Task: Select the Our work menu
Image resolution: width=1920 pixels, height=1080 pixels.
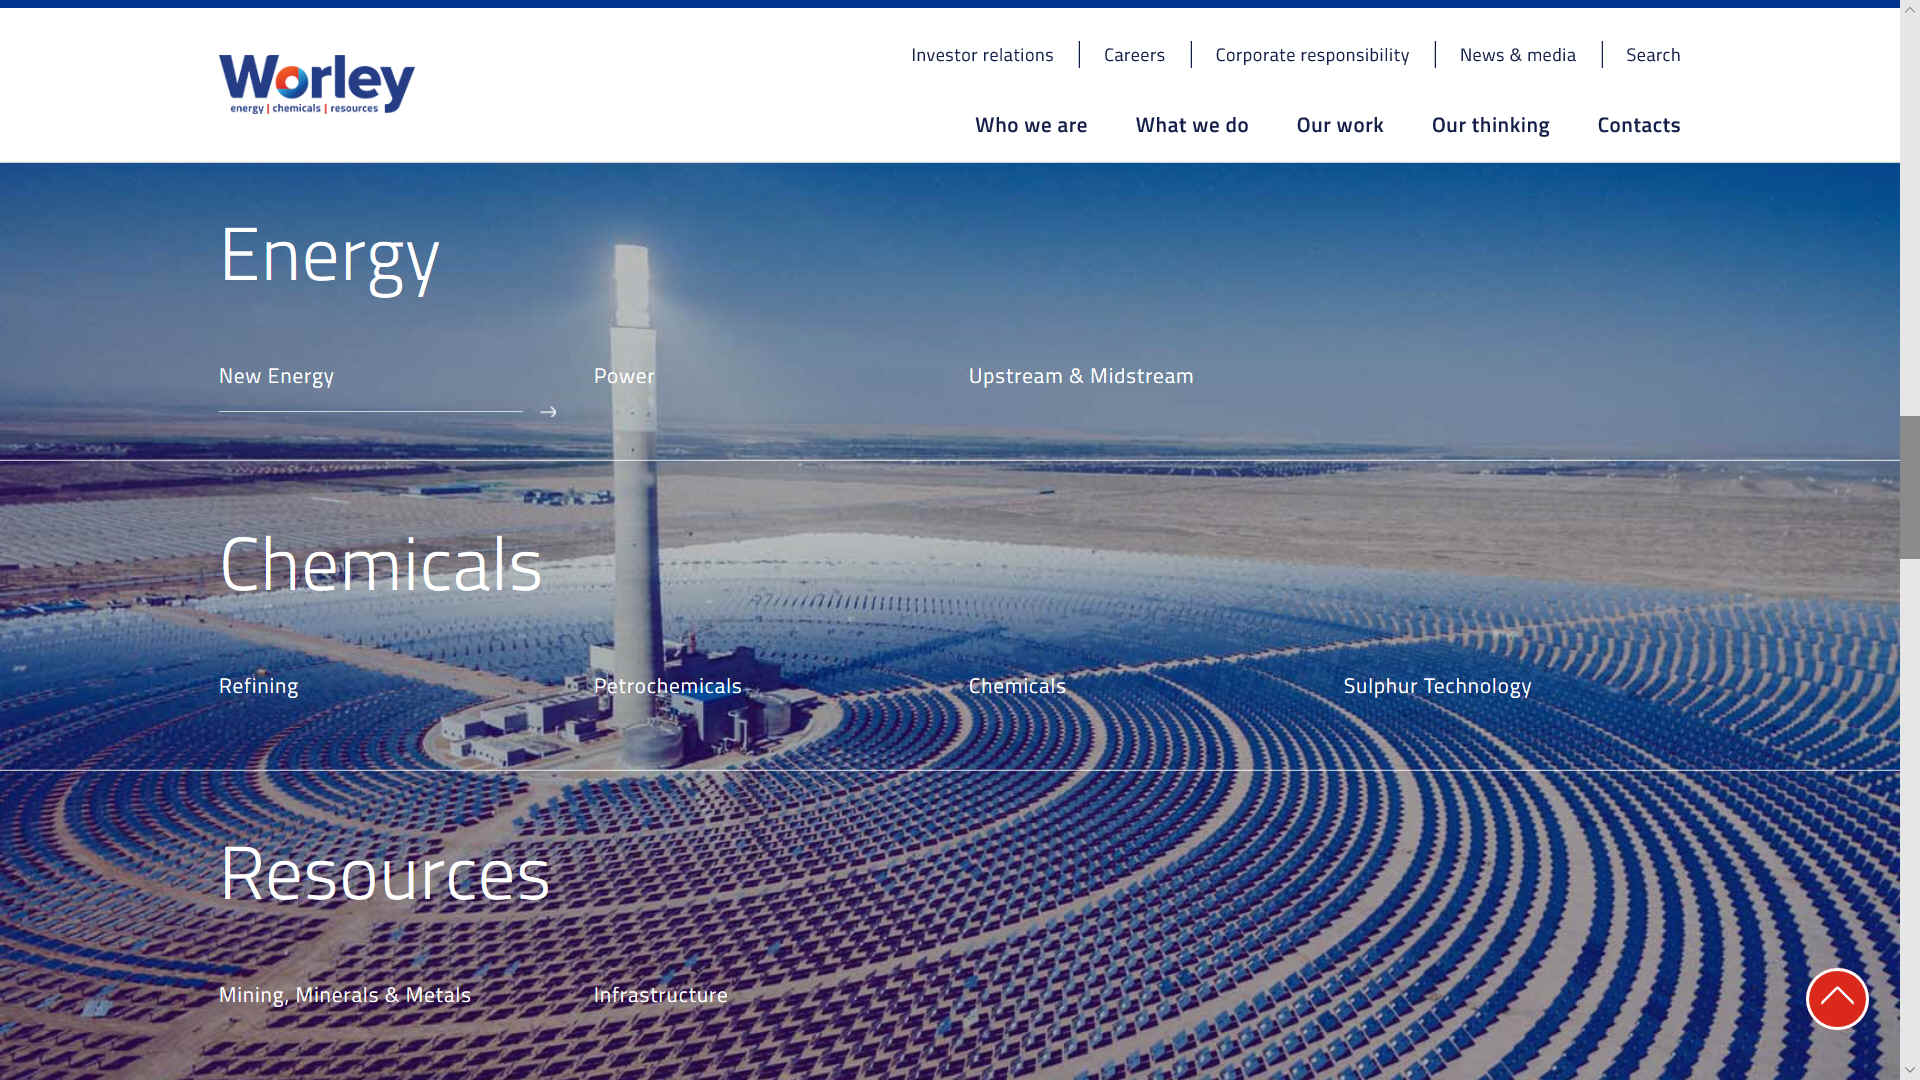Action: click(1340, 125)
